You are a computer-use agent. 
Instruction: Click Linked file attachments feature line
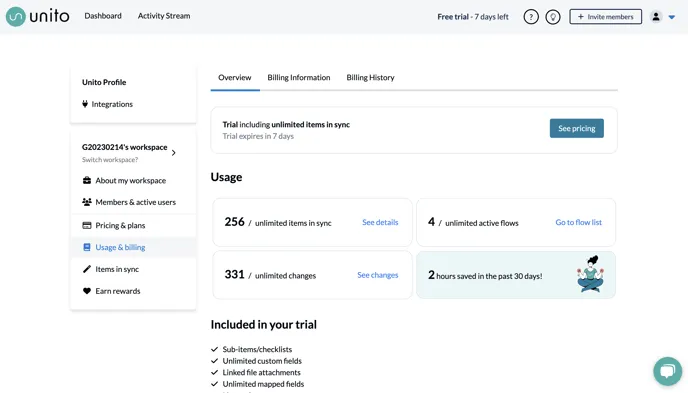pyautogui.click(x=262, y=372)
